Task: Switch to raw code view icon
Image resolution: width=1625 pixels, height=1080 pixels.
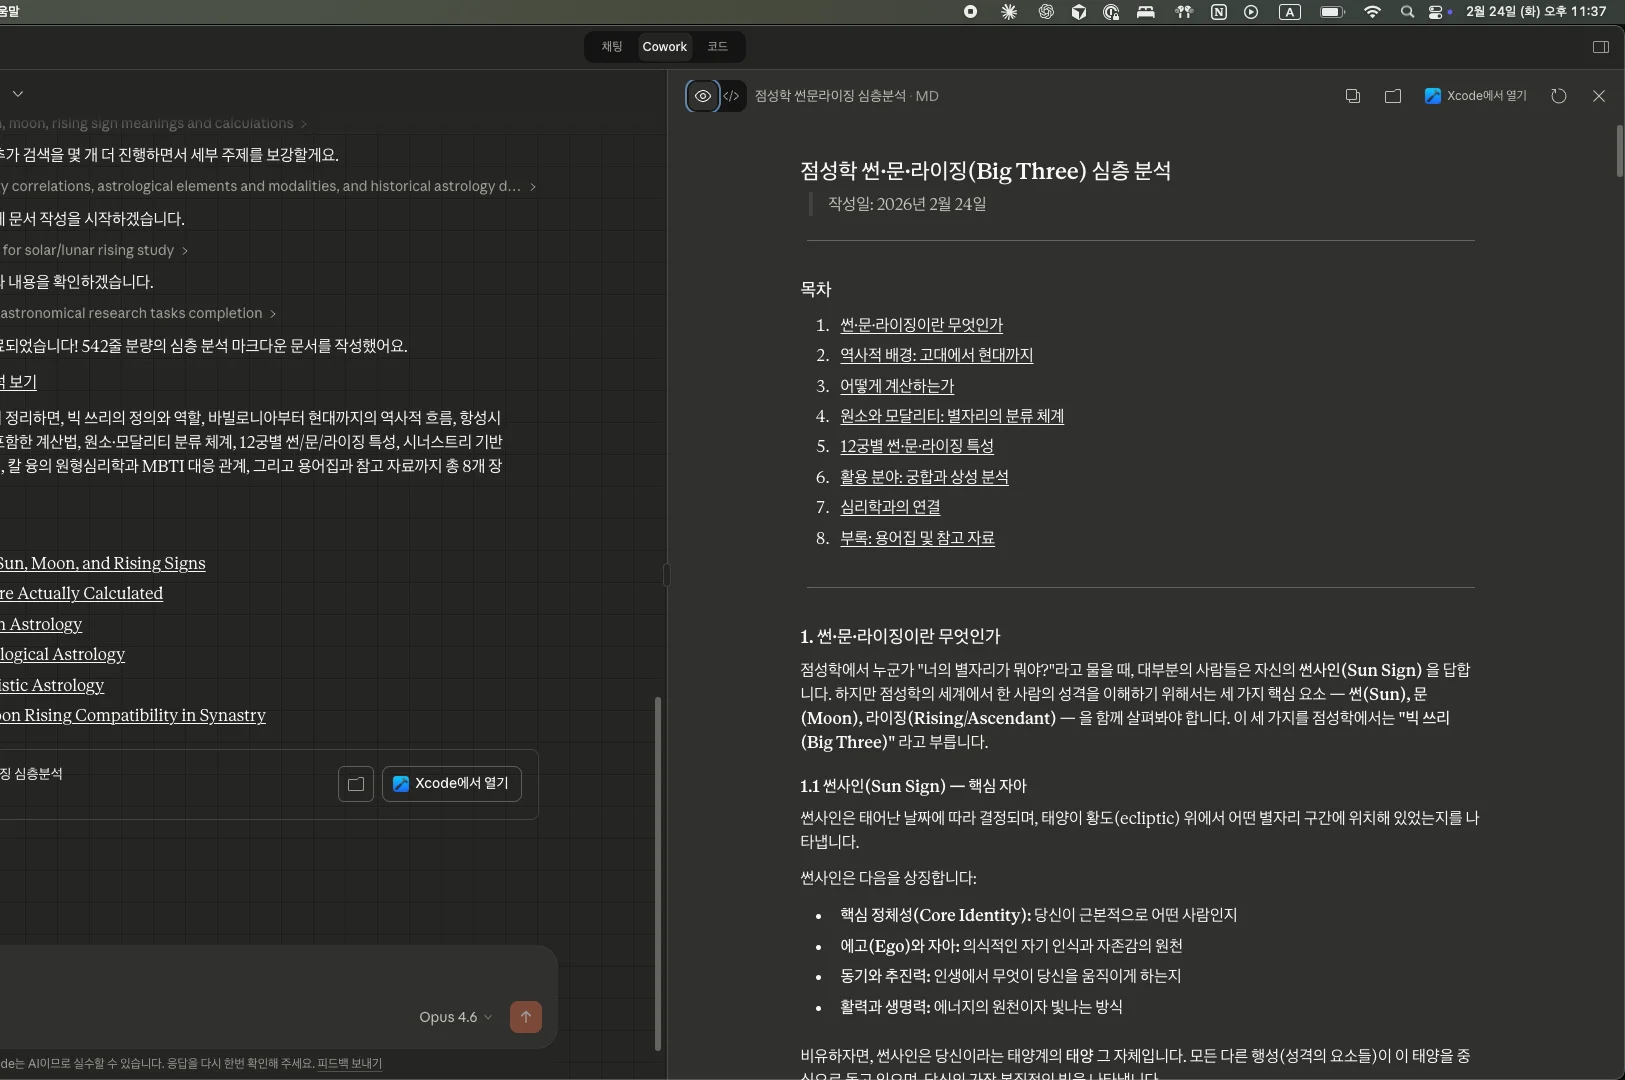Action: tap(732, 96)
